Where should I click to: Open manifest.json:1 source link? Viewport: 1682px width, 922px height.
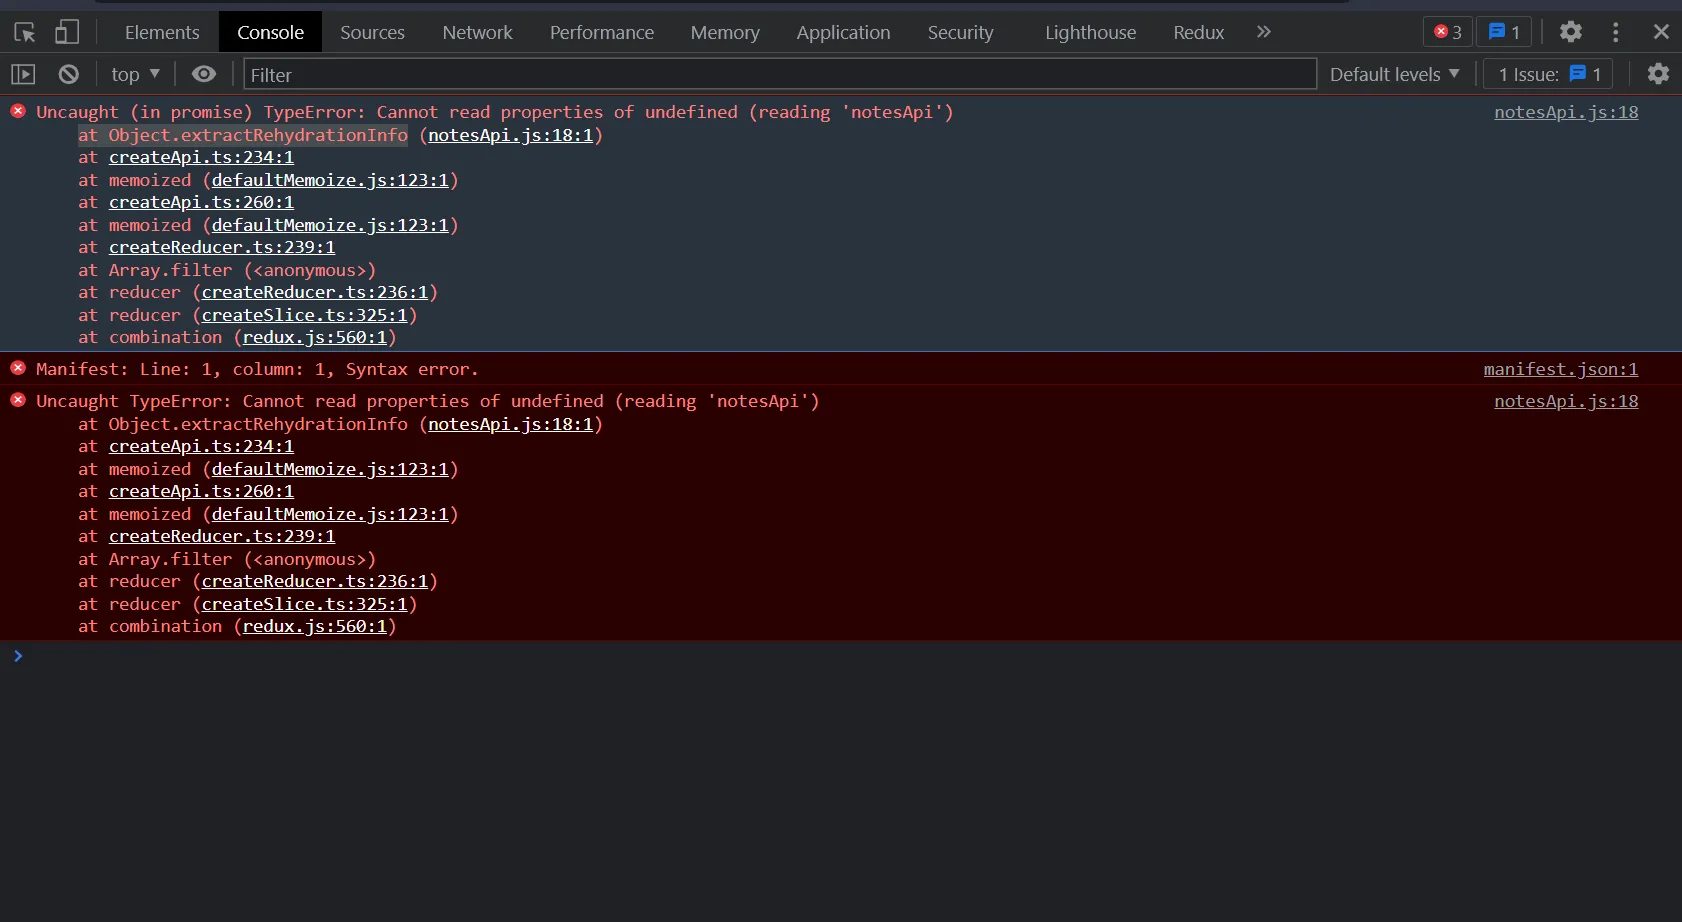coord(1560,369)
